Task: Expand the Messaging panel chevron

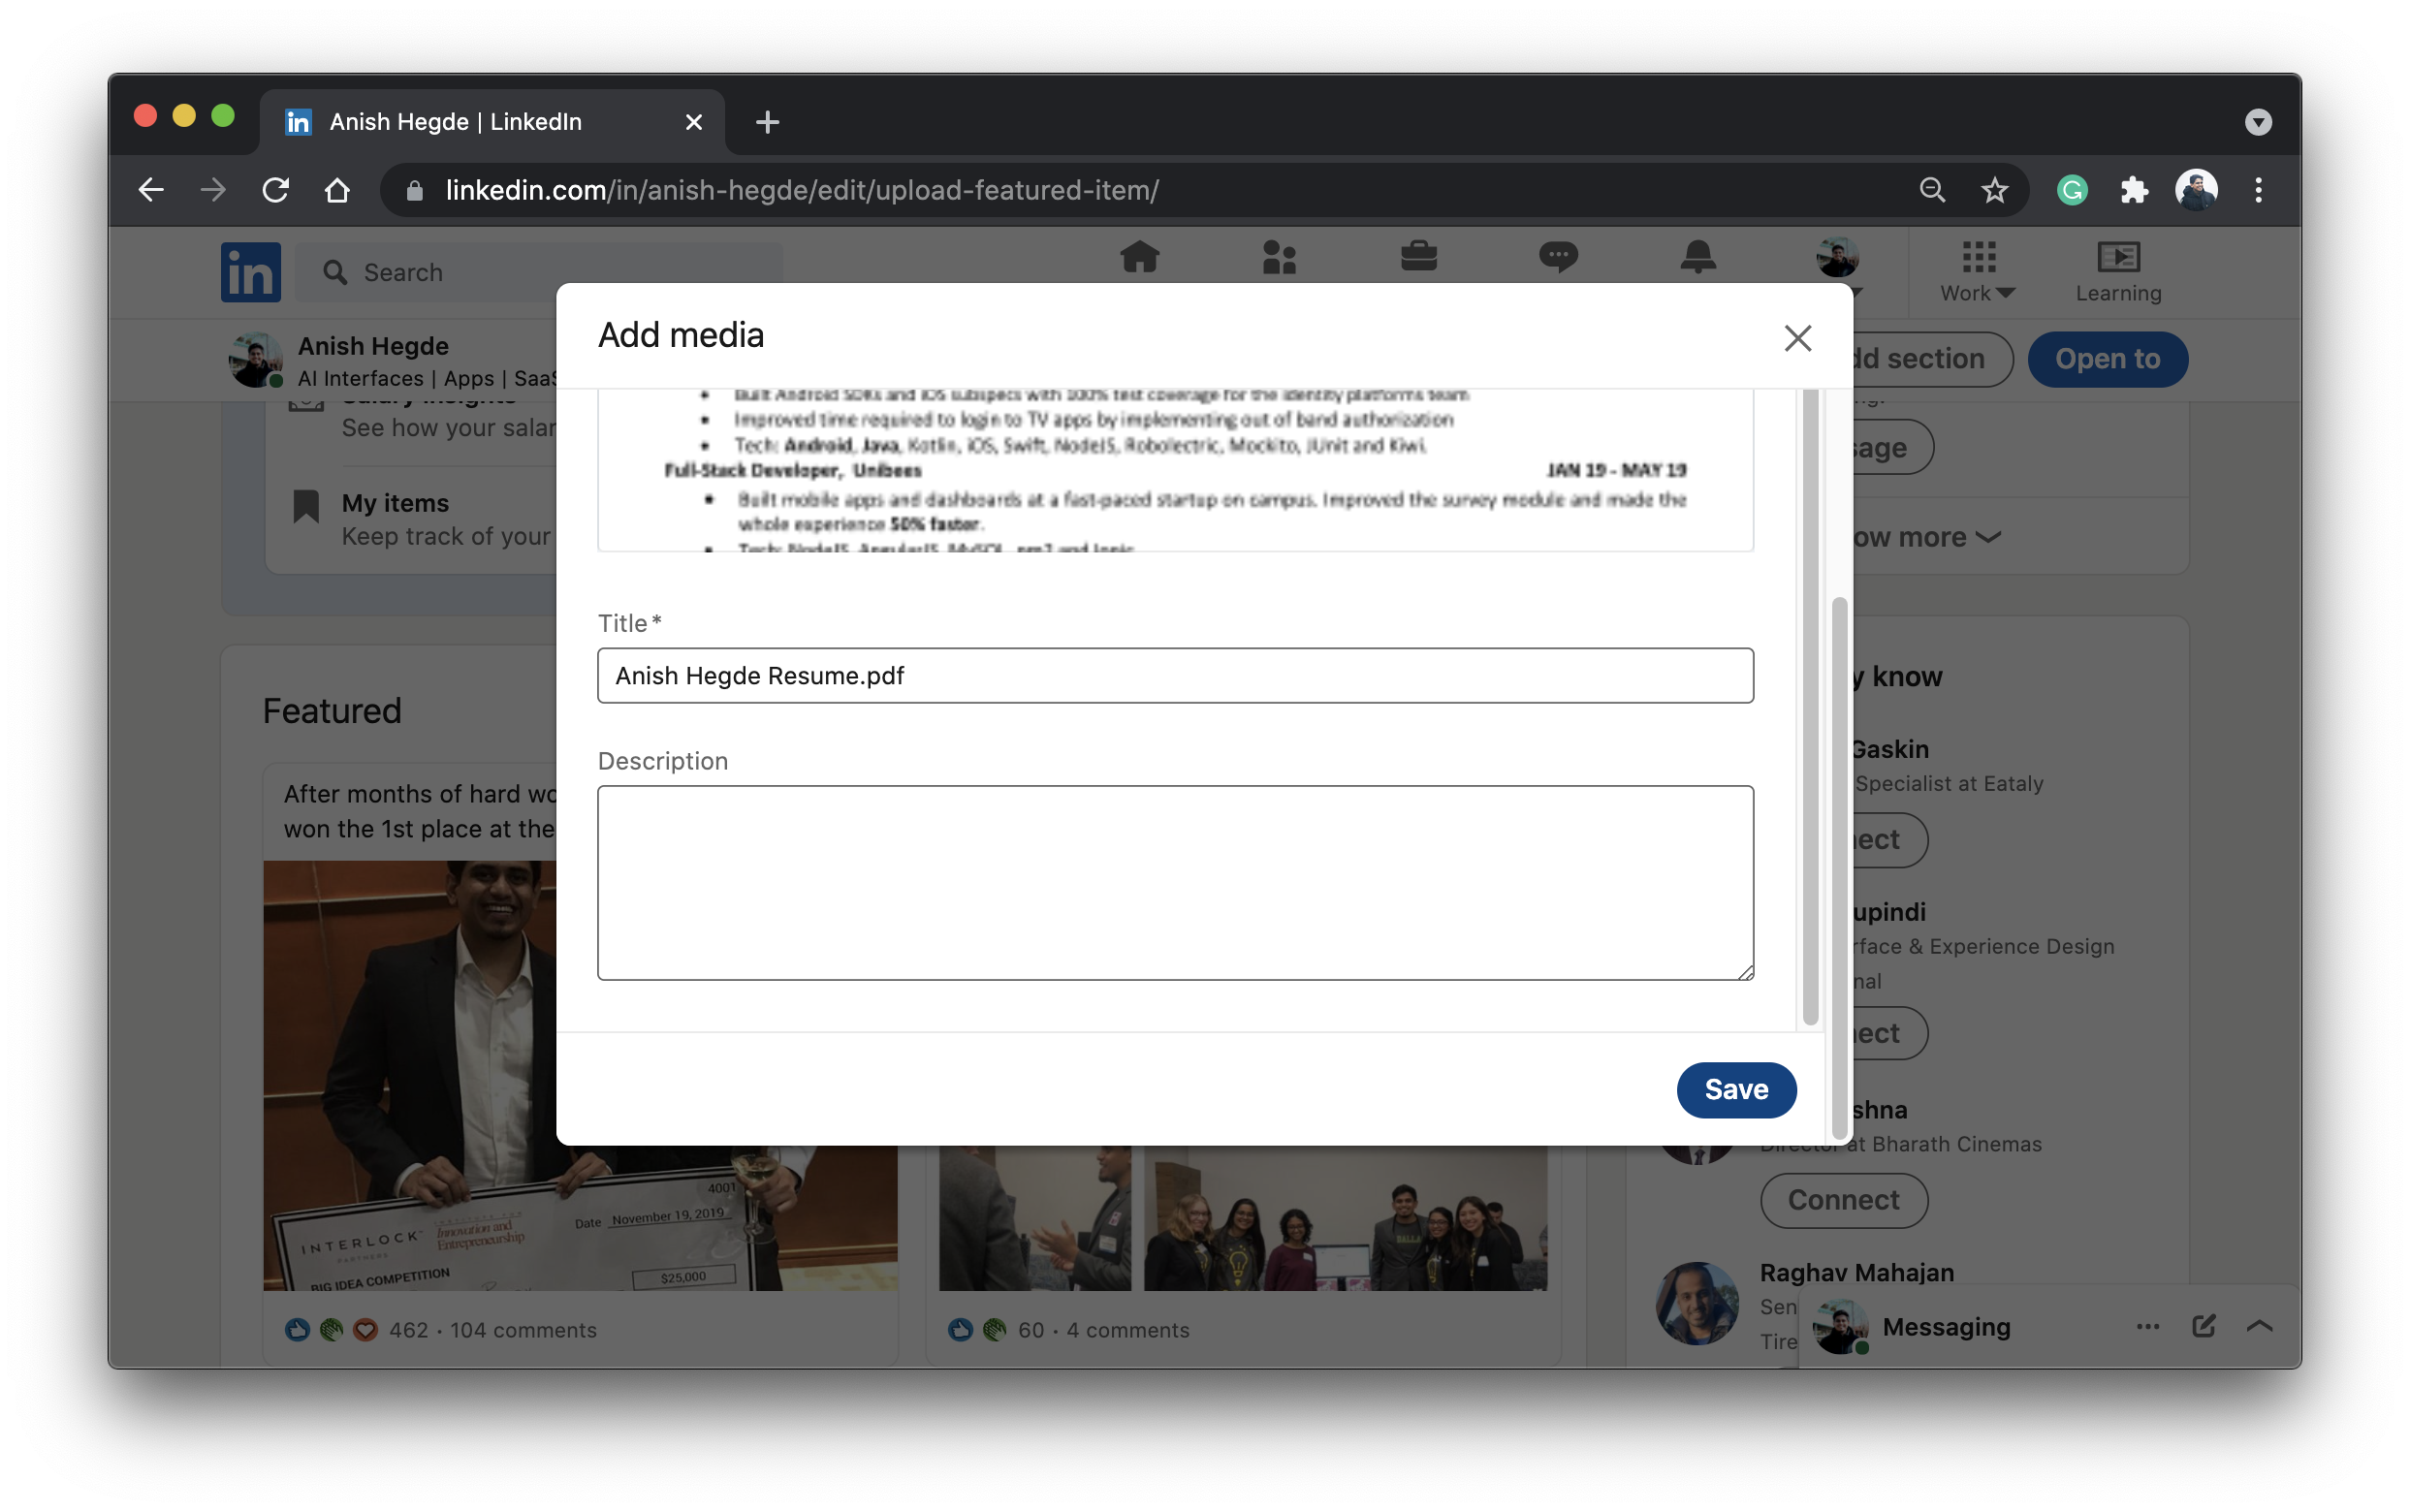Action: 2259,1326
